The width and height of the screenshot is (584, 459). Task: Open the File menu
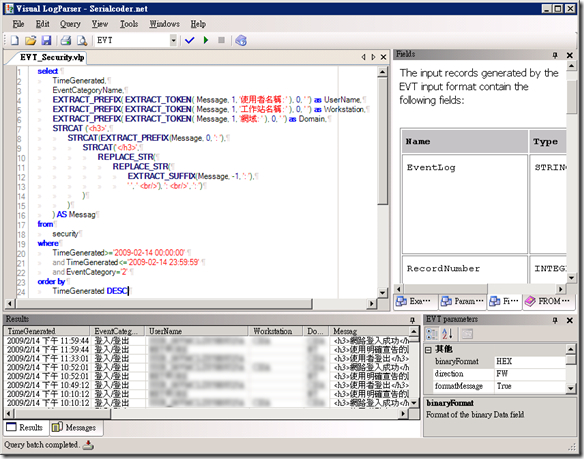tap(18, 24)
